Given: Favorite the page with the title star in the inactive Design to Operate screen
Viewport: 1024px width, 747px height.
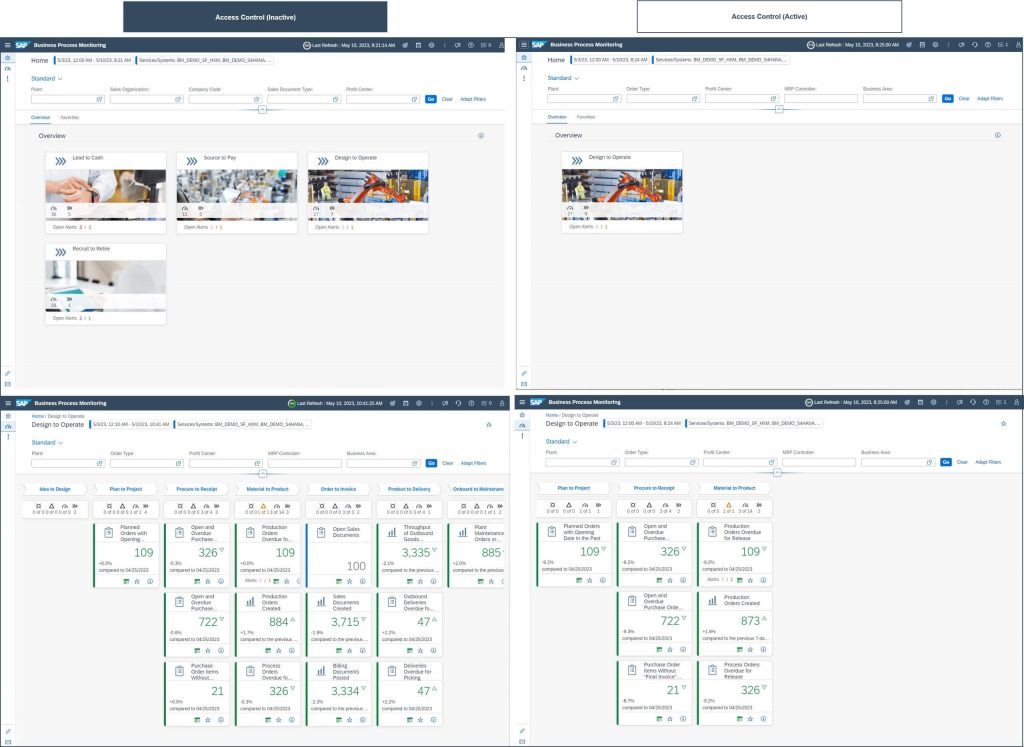Looking at the screenshot, I should [x=488, y=424].
